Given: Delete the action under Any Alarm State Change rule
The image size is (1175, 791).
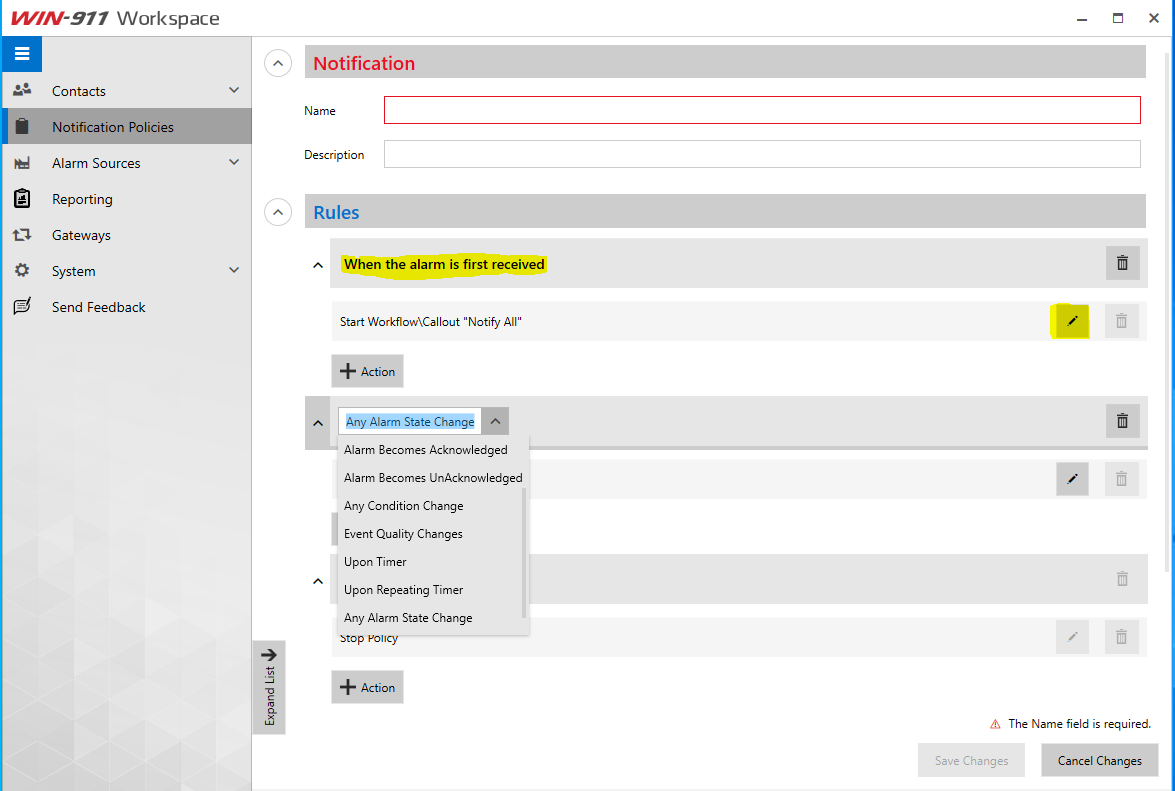Looking at the screenshot, I should click(x=1122, y=479).
